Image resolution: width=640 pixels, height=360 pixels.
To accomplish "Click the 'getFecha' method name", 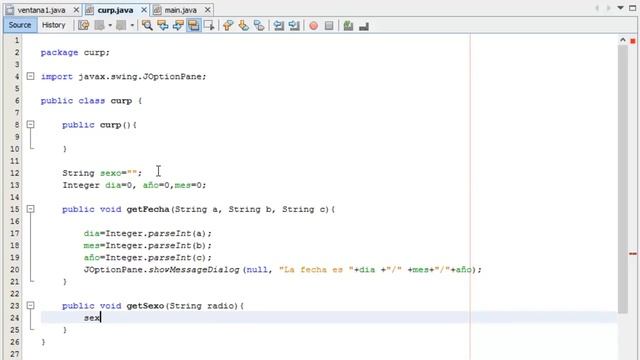I will click(x=148, y=209).
